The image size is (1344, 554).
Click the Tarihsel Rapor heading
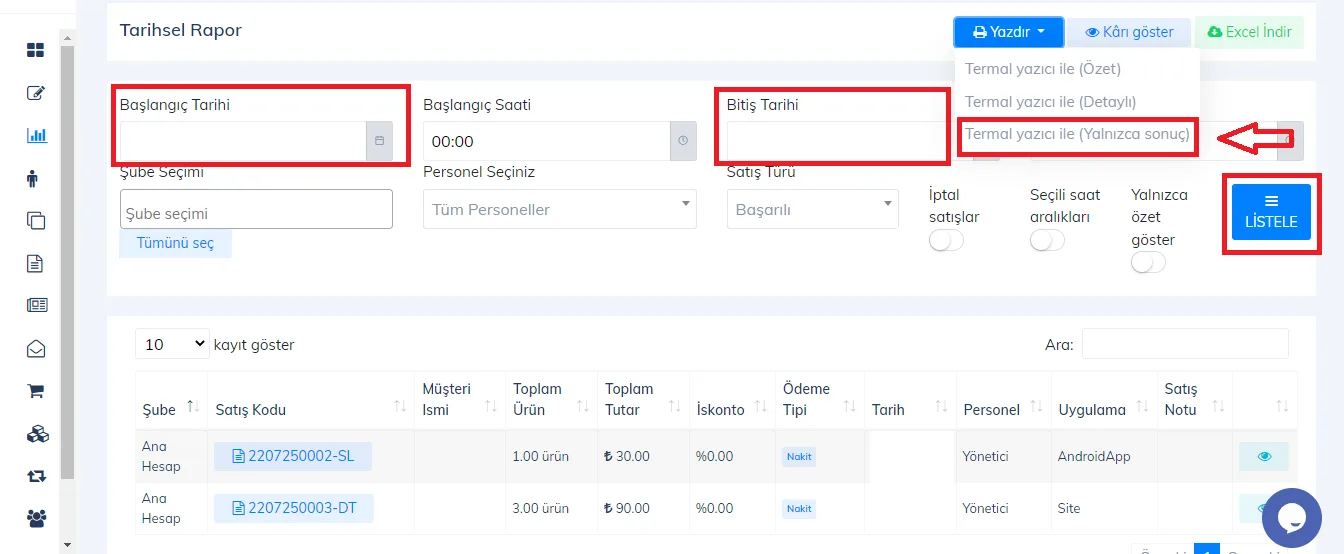tap(181, 30)
